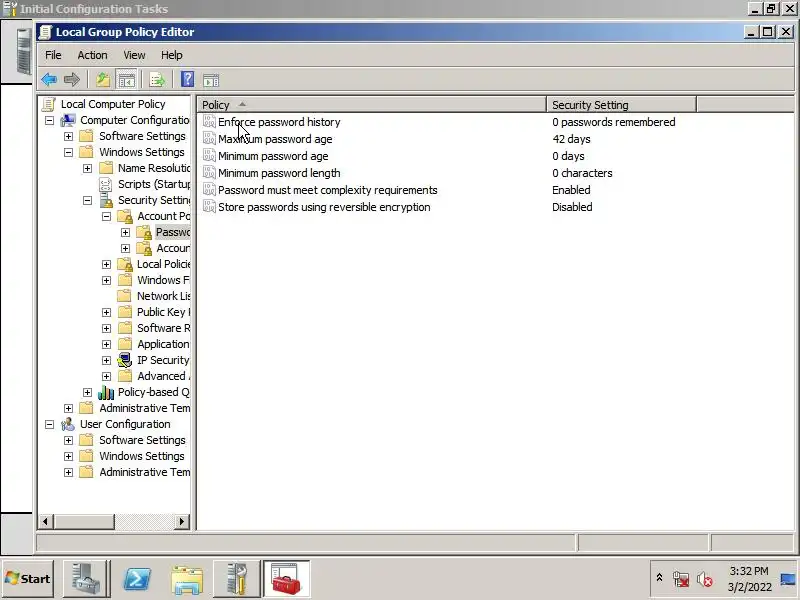Sort by Security Setting column header
Viewport: 800px width, 600px height.
tap(621, 105)
